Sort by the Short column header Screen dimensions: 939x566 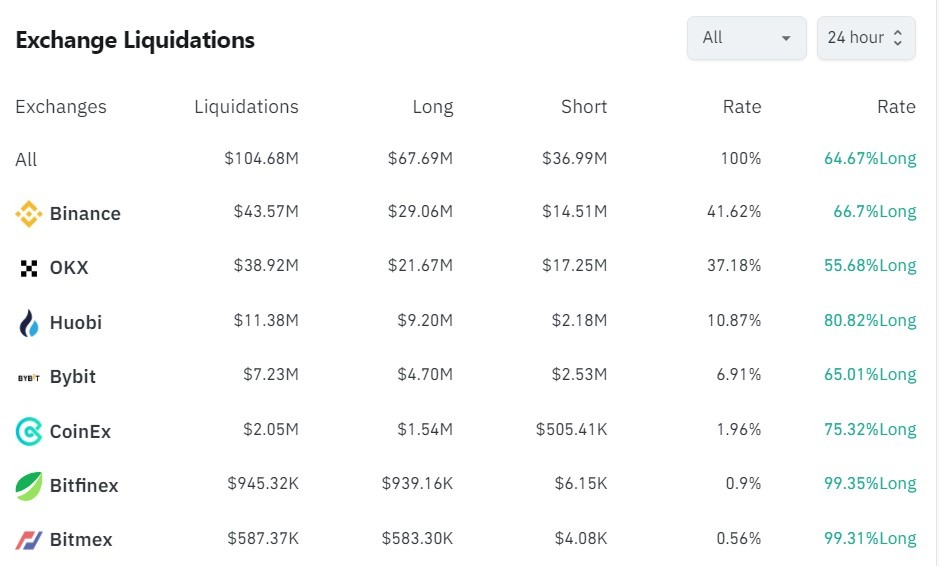[x=584, y=107]
